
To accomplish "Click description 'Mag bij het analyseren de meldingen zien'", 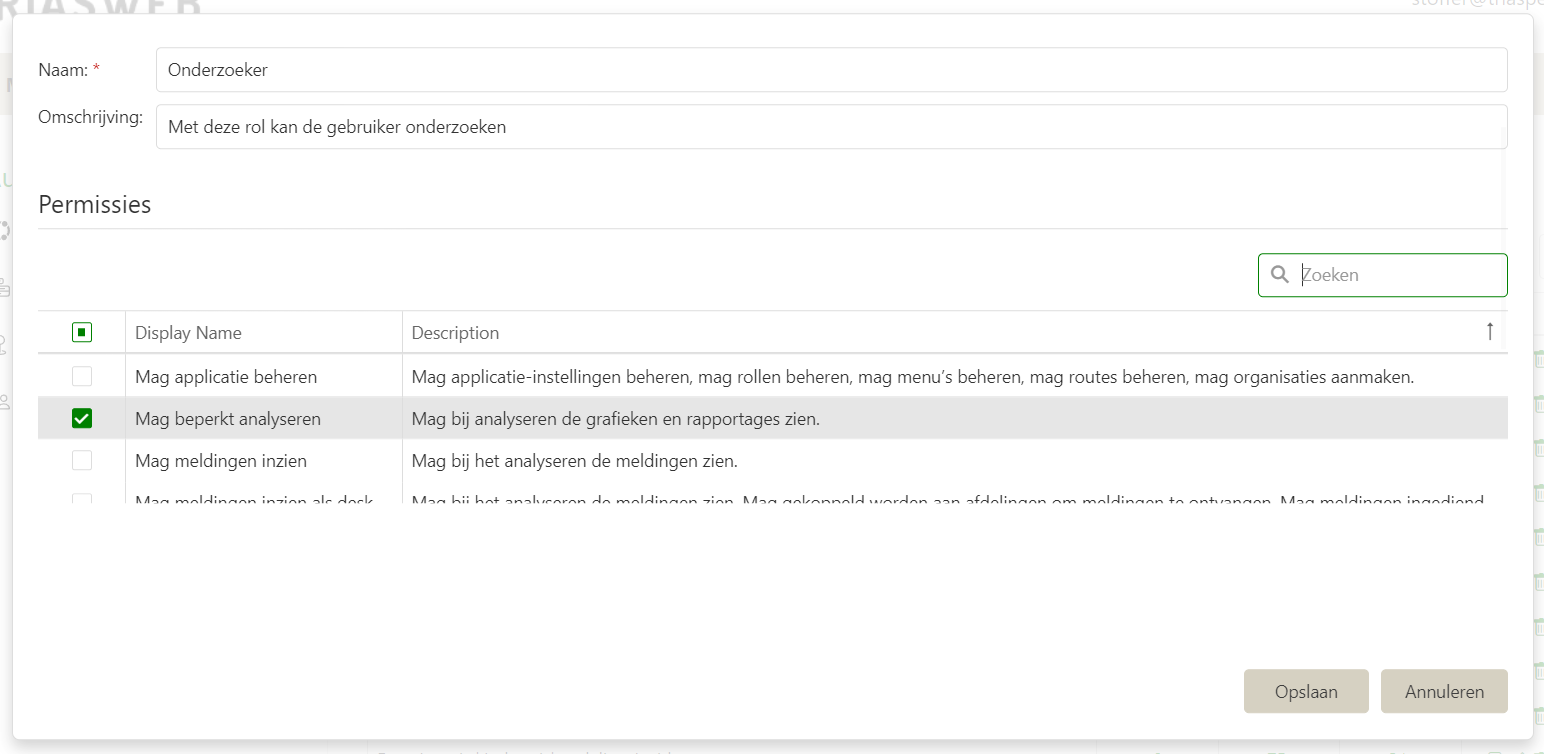I will coord(574,461).
